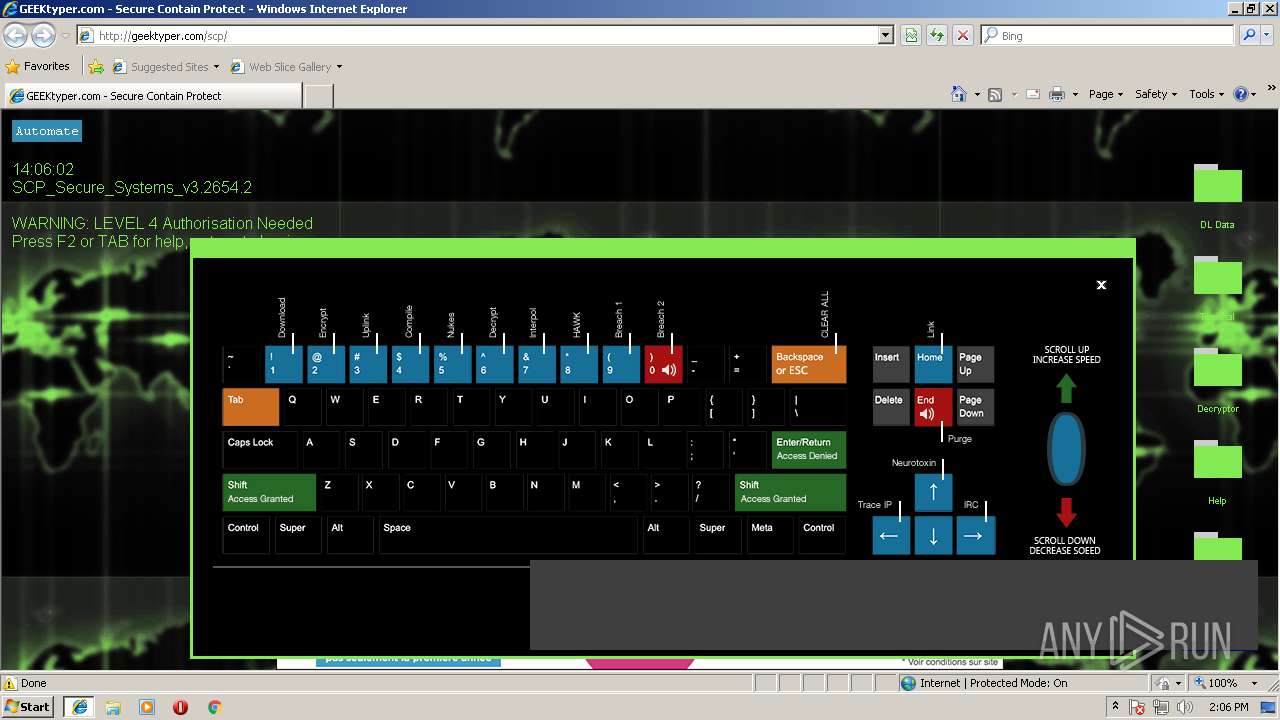The height and width of the screenshot is (720, 1280).
Task: Open the Help folder
Action: [1217, 472]
